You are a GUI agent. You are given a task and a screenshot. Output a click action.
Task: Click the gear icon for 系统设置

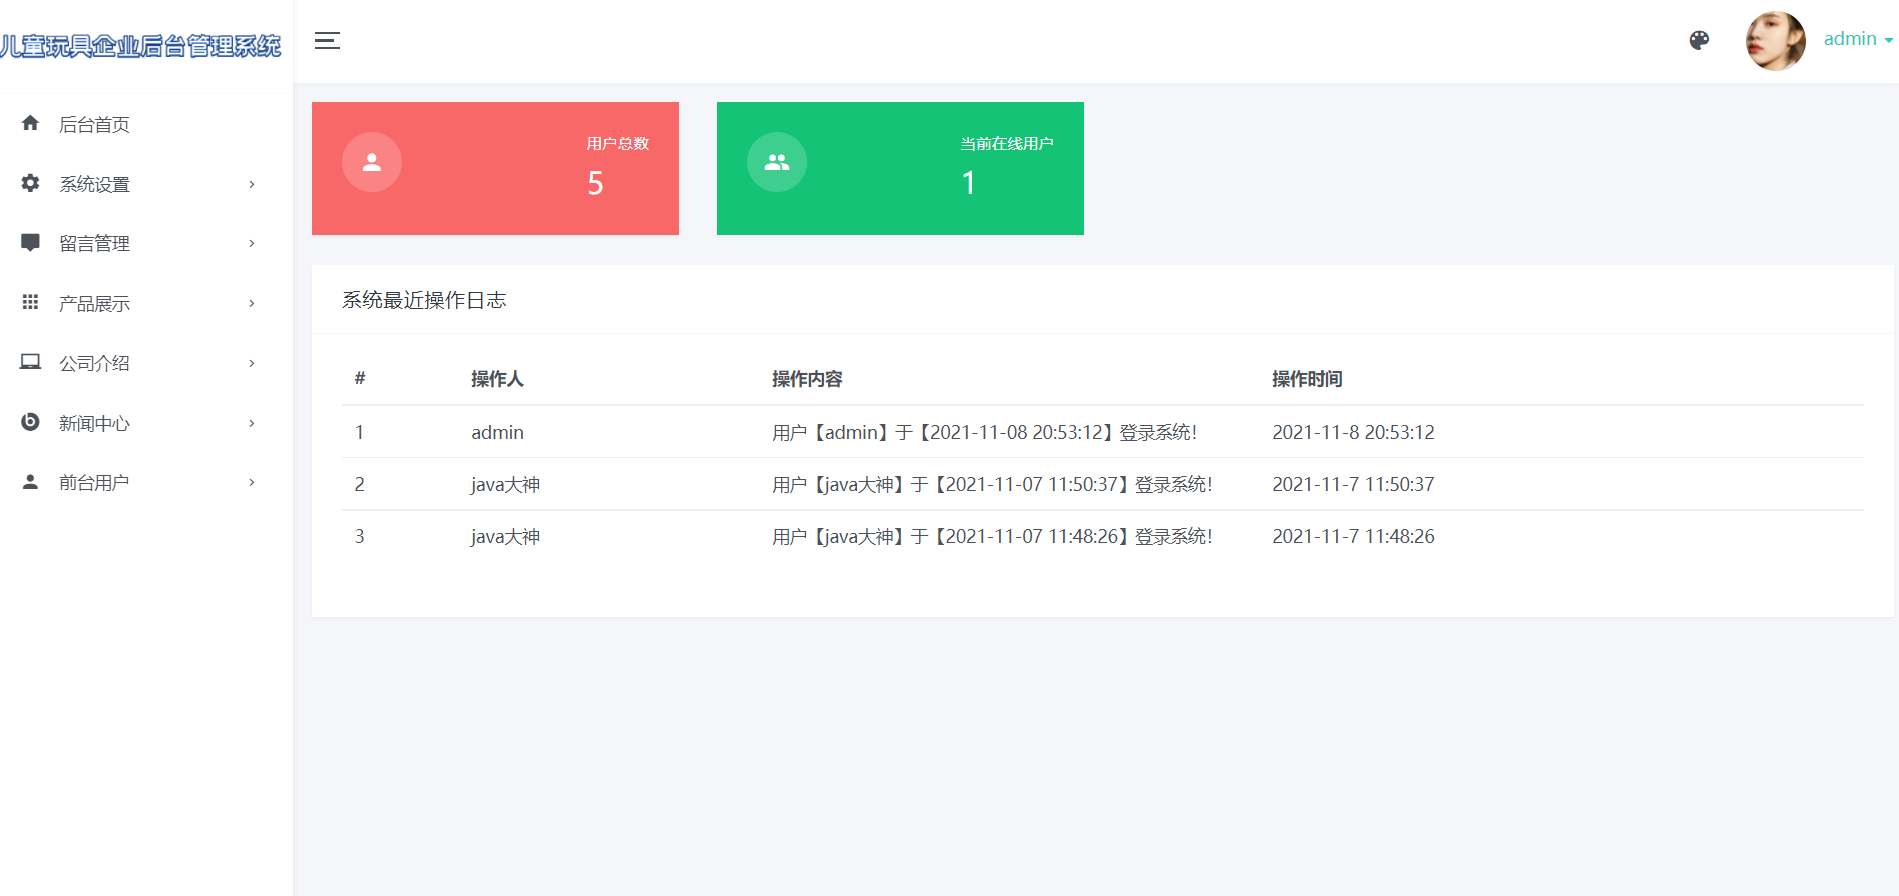[x=30, y=183]
